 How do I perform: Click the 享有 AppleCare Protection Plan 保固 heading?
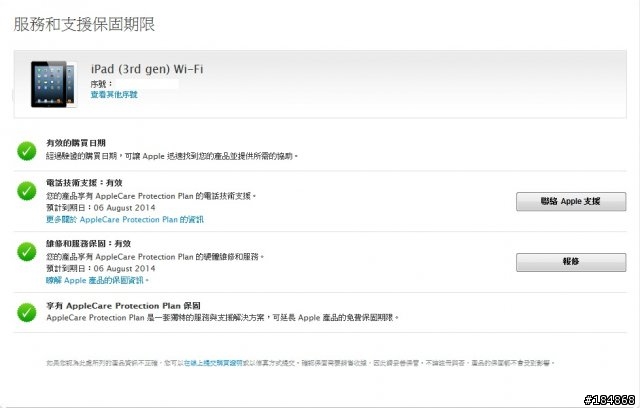[x=123, y=306]
